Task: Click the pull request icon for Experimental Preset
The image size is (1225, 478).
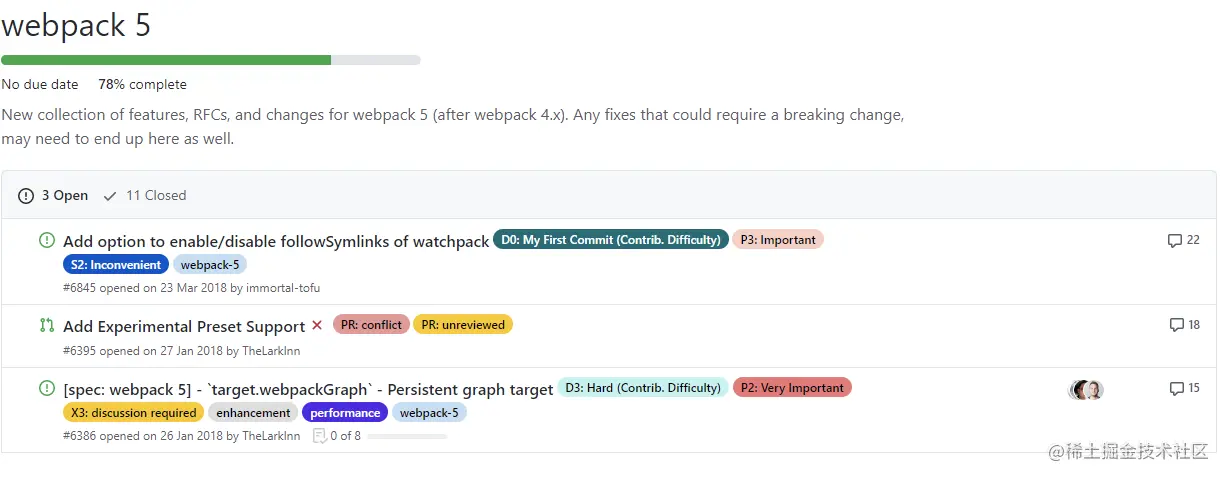Action: click(x=47, y=325)
